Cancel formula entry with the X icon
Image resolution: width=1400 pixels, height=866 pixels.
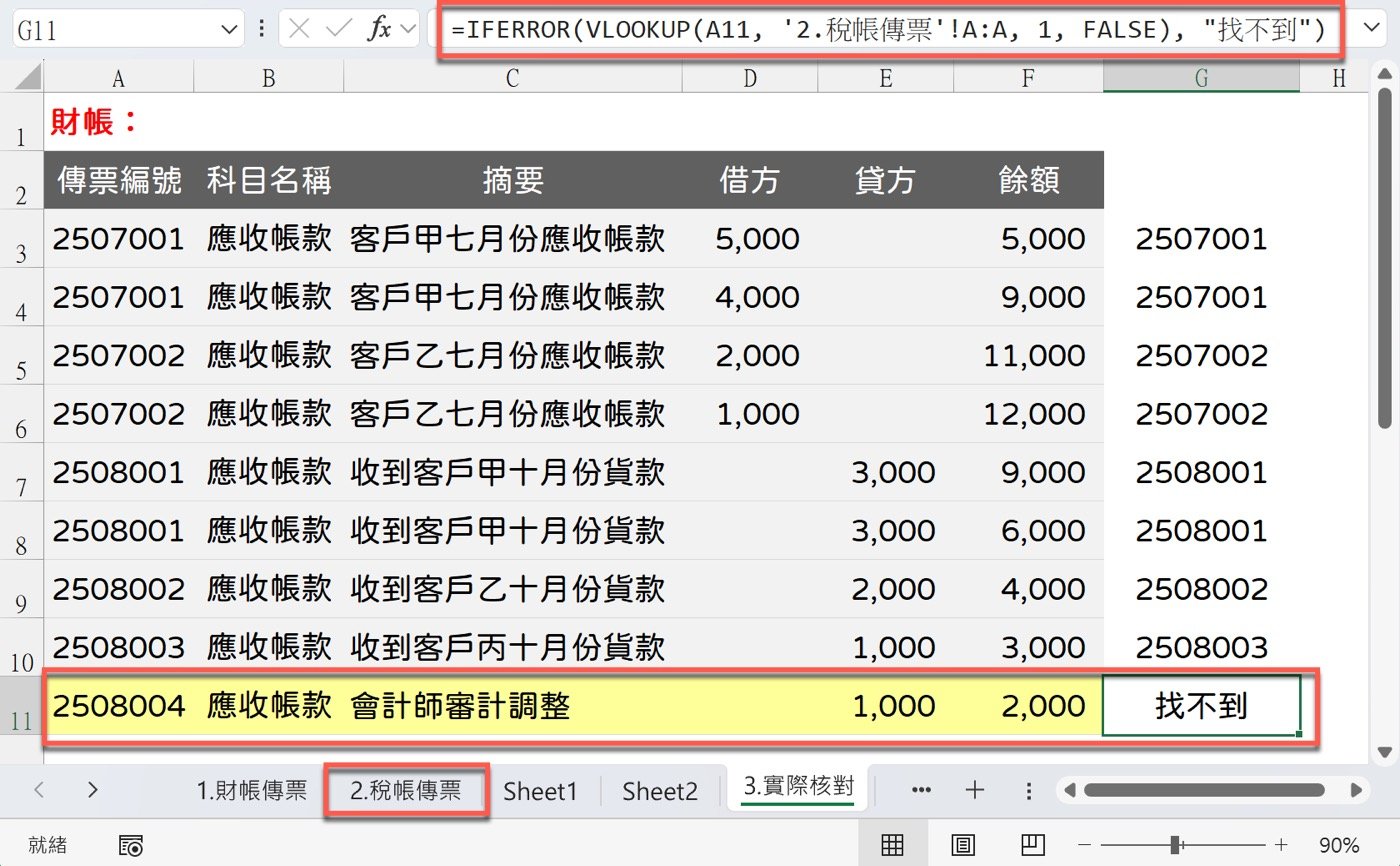click(x=298, y=29)
